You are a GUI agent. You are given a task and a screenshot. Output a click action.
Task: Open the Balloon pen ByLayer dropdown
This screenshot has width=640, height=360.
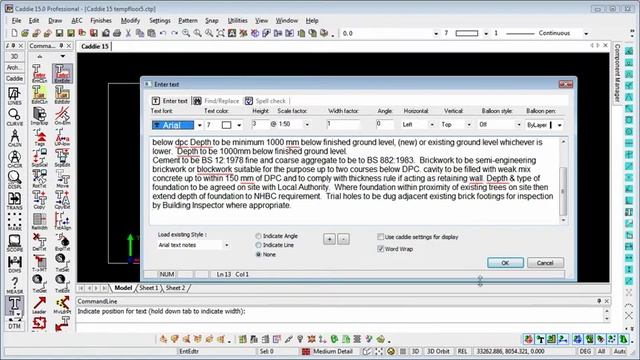click(559, 125)
